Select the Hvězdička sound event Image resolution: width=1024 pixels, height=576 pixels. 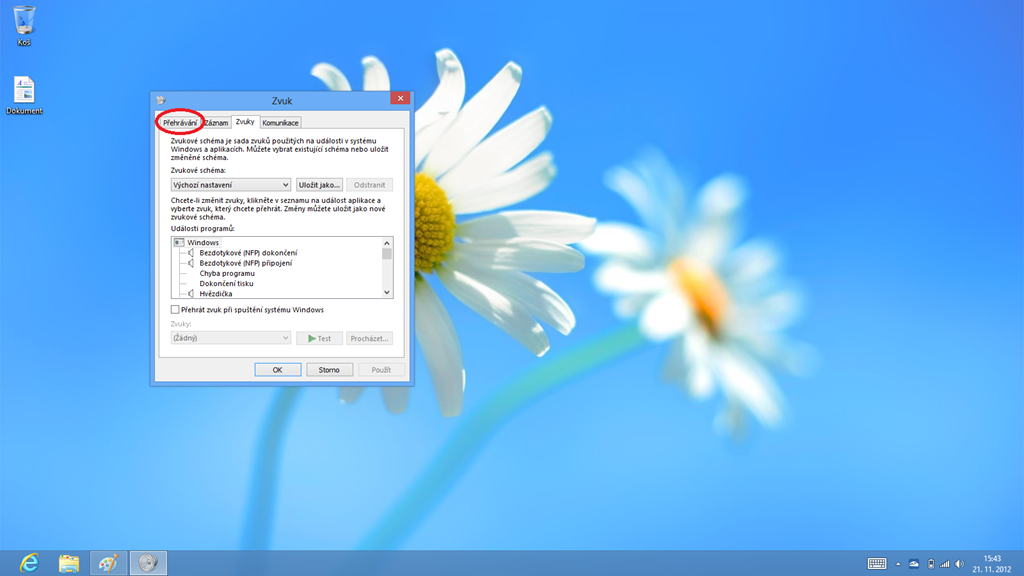tap(217, 293)
